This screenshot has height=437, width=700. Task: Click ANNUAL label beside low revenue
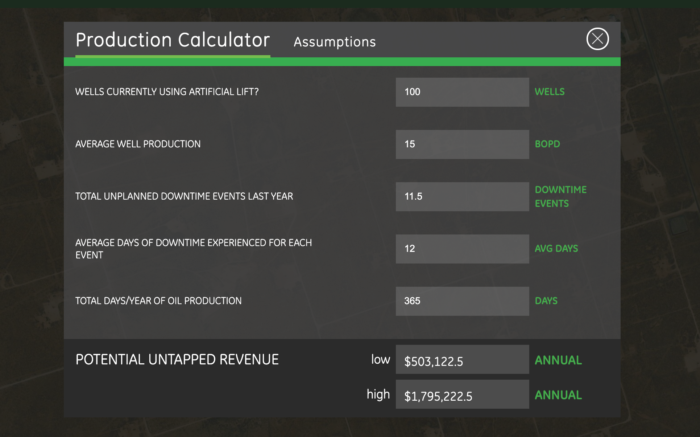[558, 360]
